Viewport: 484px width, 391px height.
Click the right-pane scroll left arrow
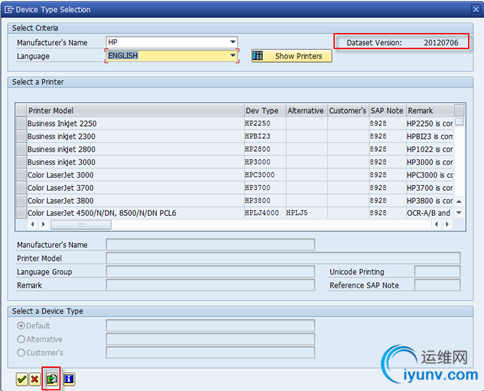[x=436, y=224]
